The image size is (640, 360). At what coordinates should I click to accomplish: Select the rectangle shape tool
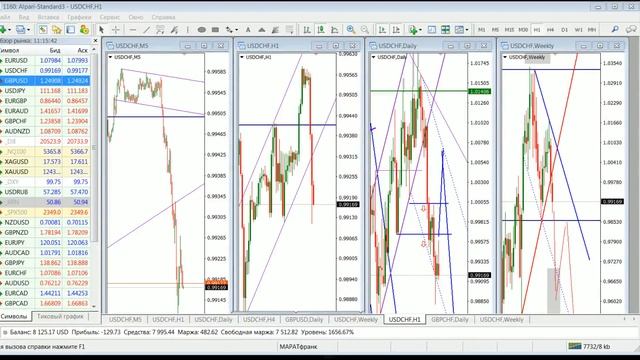click(x=215, y=29)
